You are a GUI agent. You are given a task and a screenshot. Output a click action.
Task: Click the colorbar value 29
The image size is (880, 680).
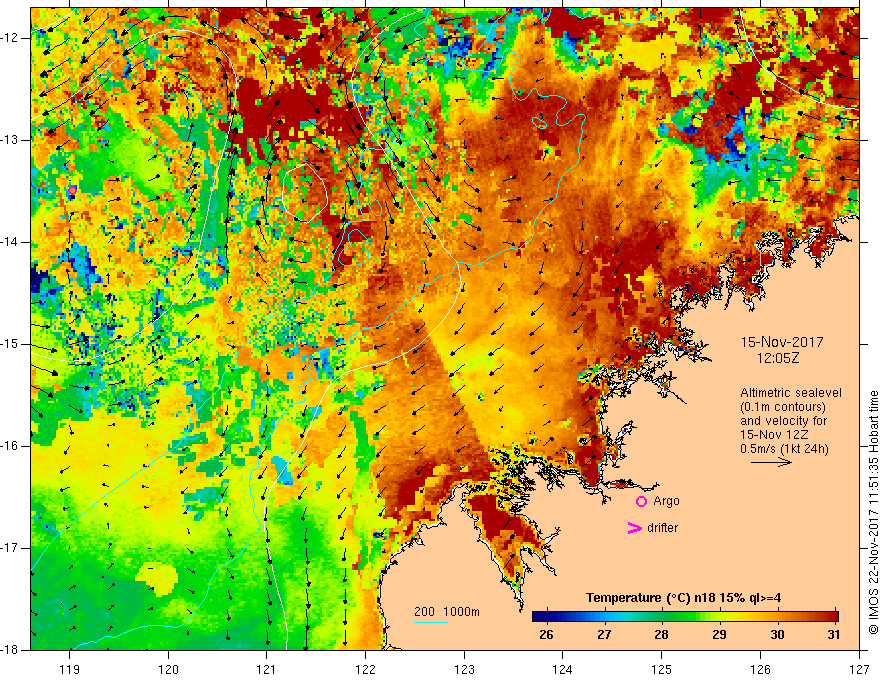pyautogui.click(x=719, y=635)
